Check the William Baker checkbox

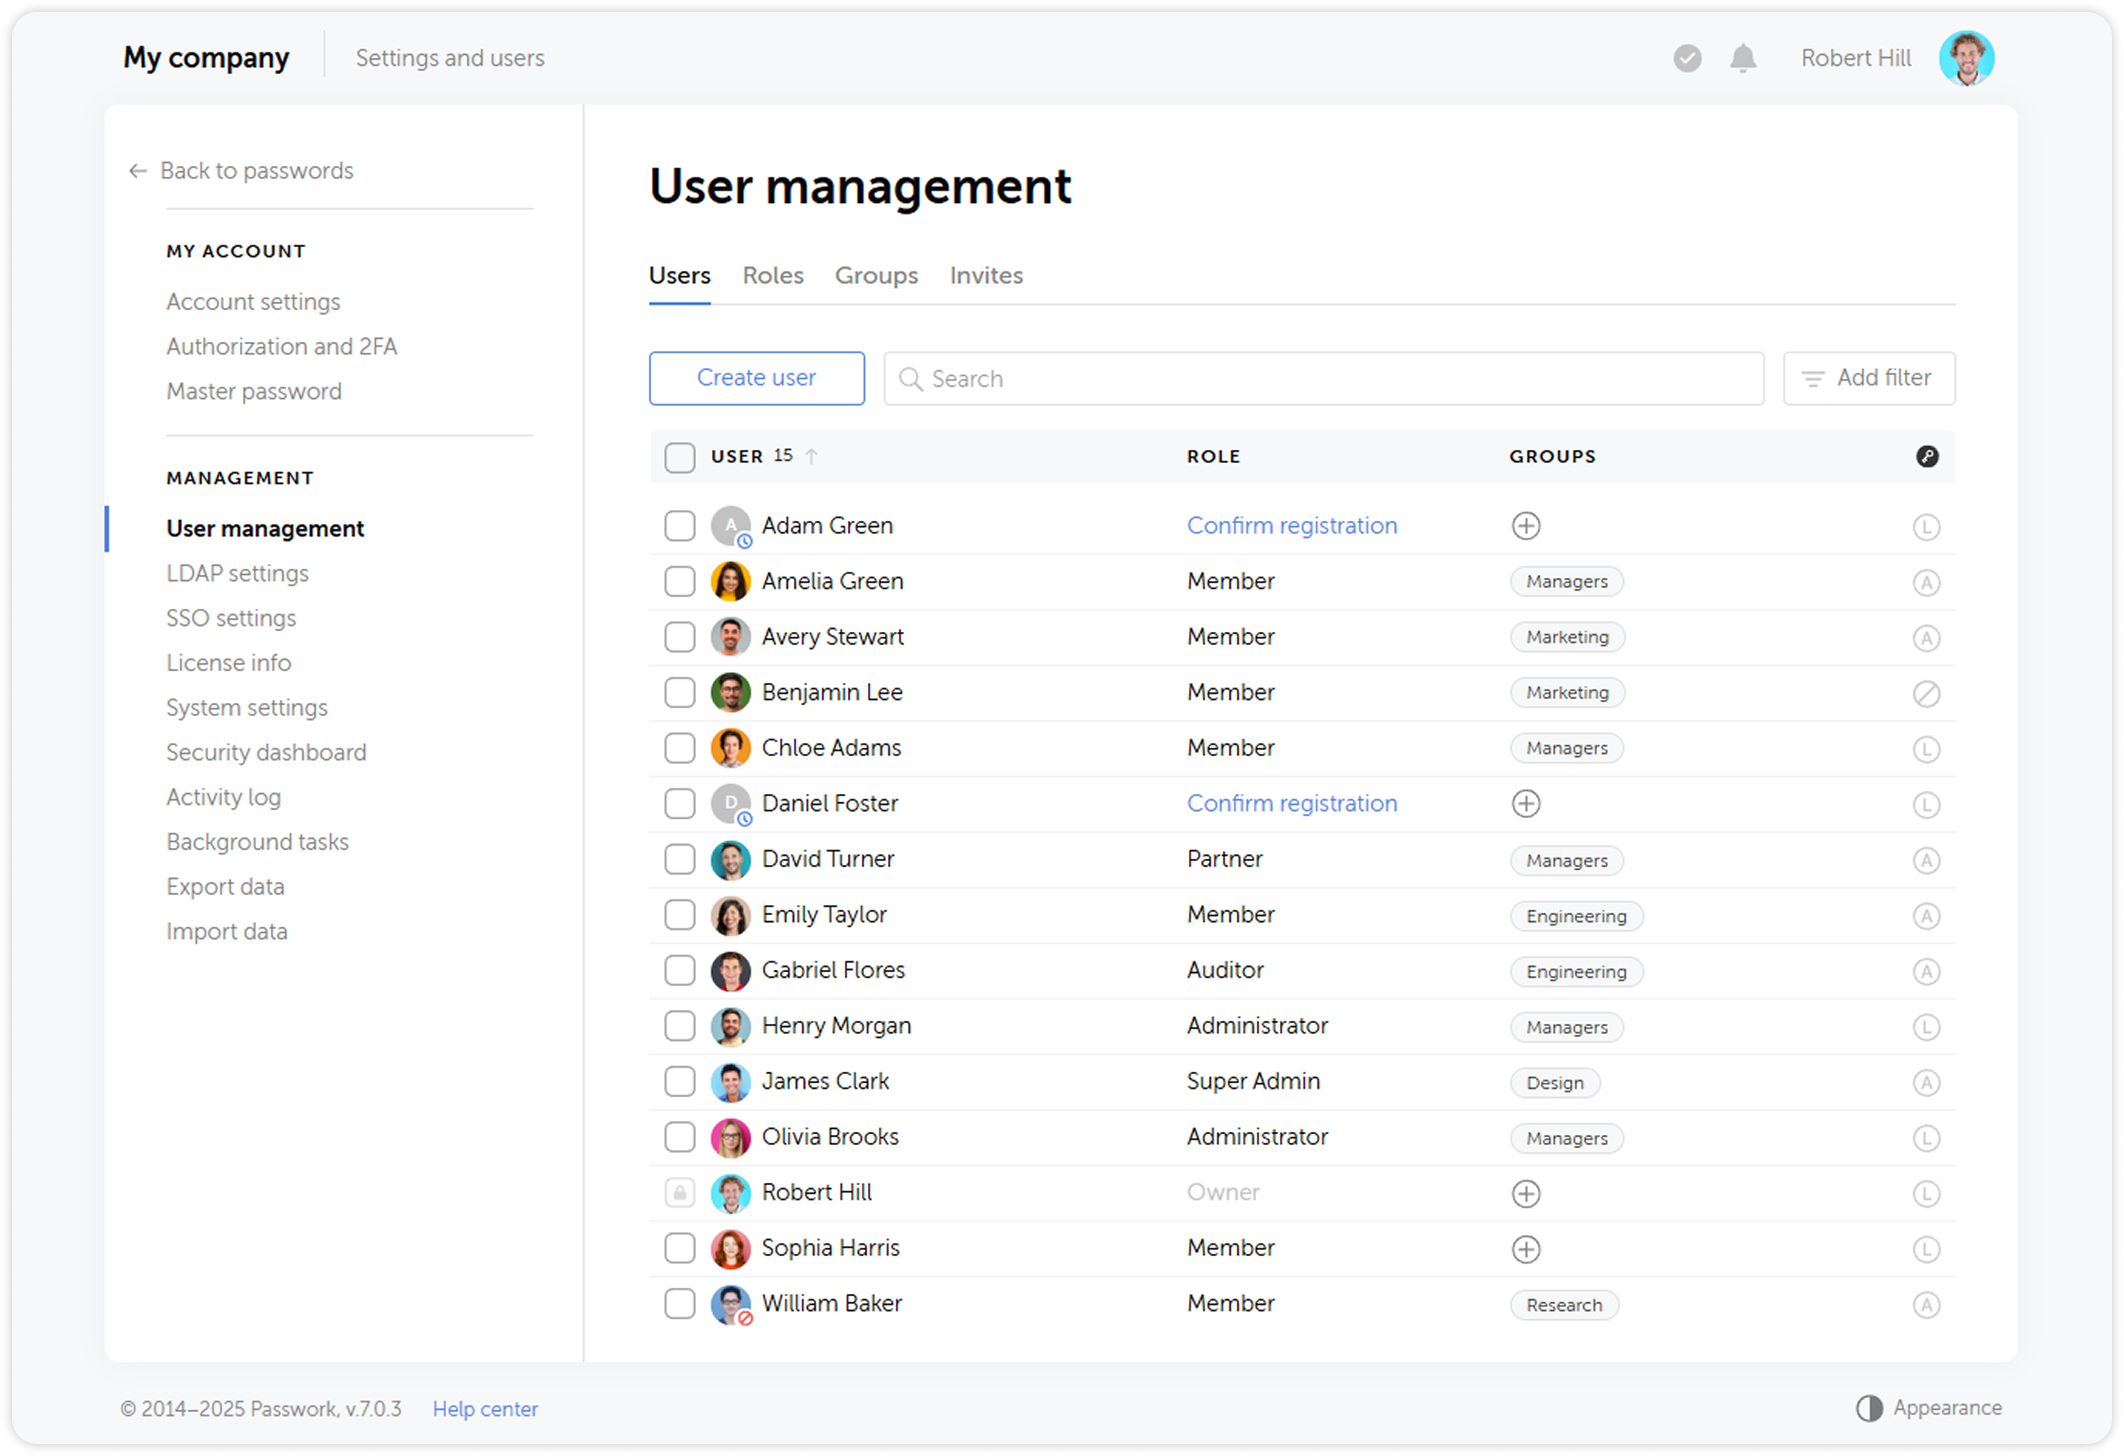click(680, 1303)
